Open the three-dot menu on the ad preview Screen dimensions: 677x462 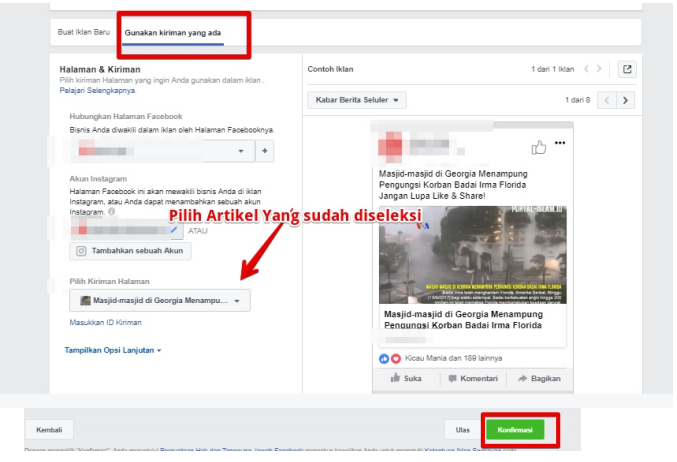(560, 143)
